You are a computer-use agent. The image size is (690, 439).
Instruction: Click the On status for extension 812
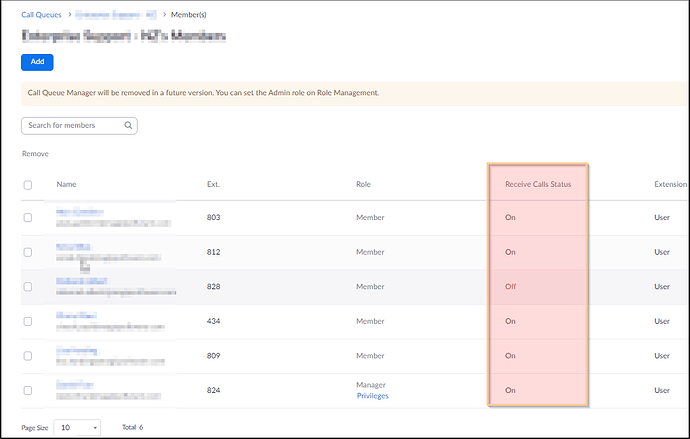[510, 252]
